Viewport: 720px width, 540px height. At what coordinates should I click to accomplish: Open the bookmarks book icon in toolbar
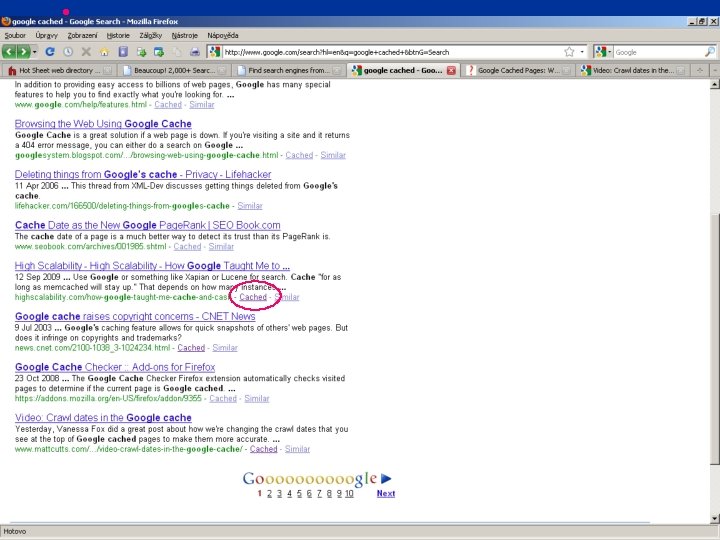point(123,52)
